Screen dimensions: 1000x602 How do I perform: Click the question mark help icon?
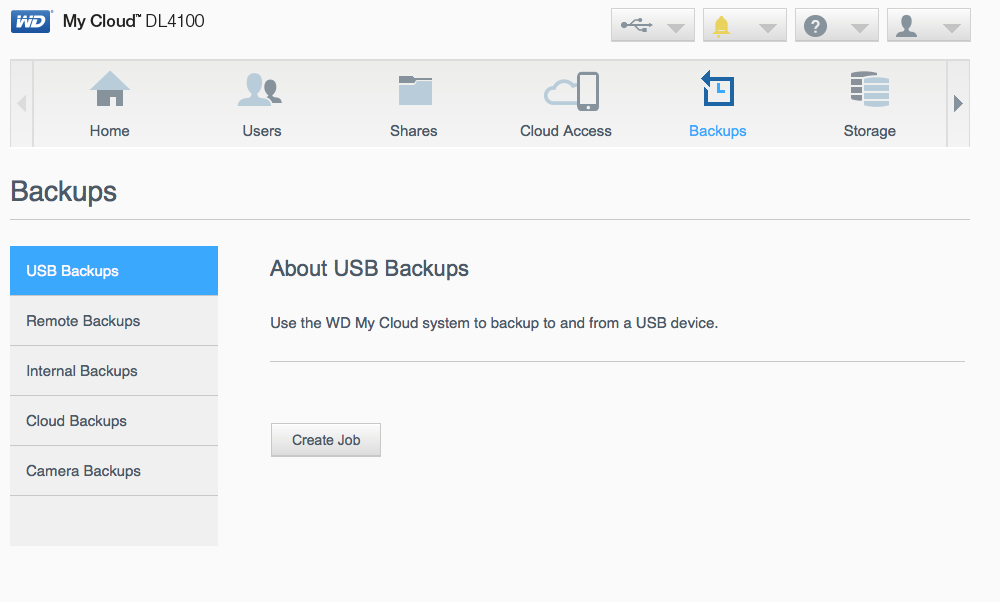point(815,26)
